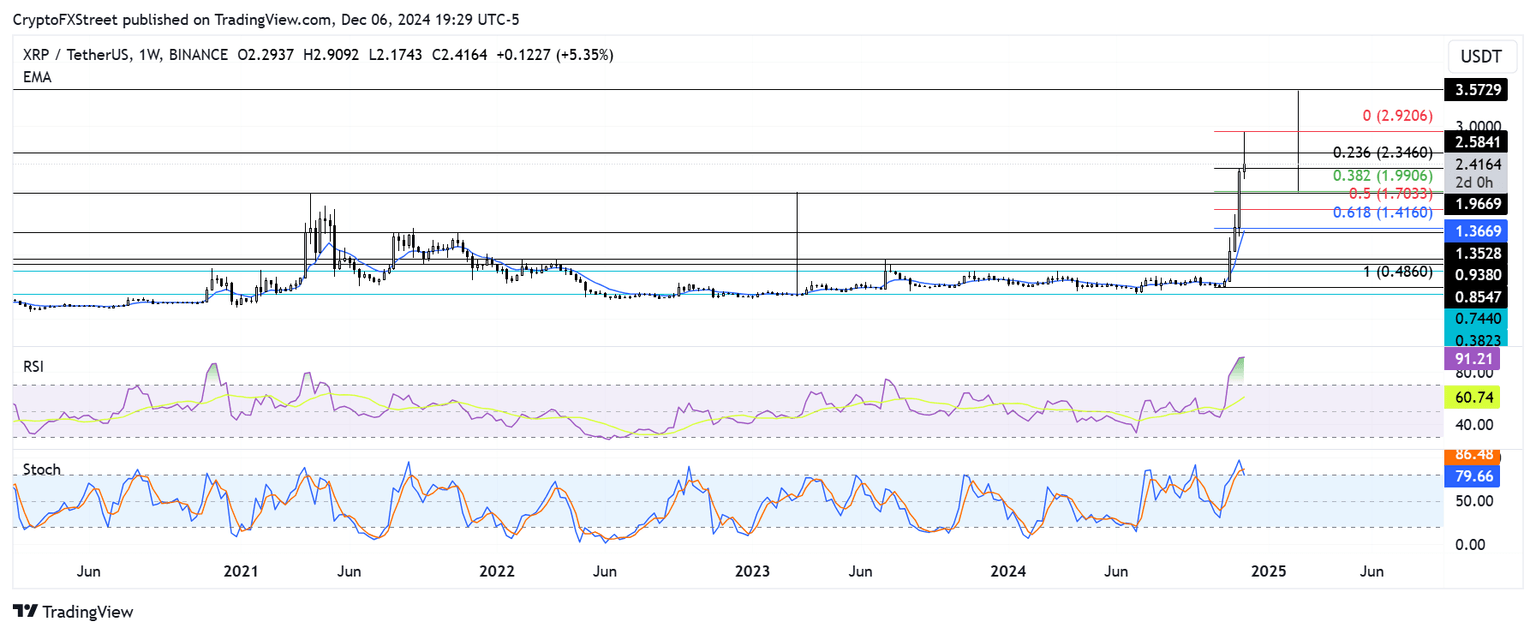
Task: Click the 3.5729 price level badge
Action: point(1479,90)
